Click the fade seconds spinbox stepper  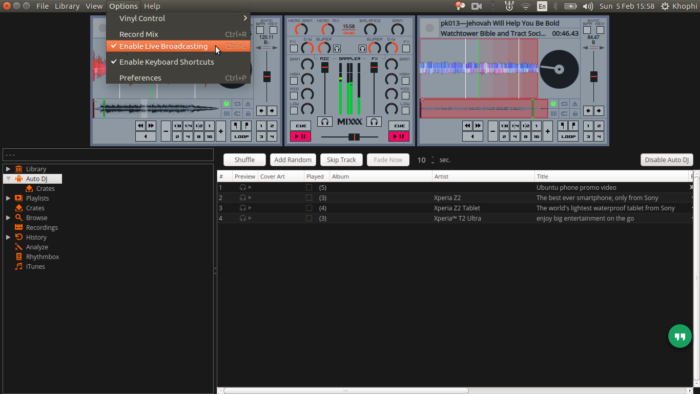pos(432,160)
